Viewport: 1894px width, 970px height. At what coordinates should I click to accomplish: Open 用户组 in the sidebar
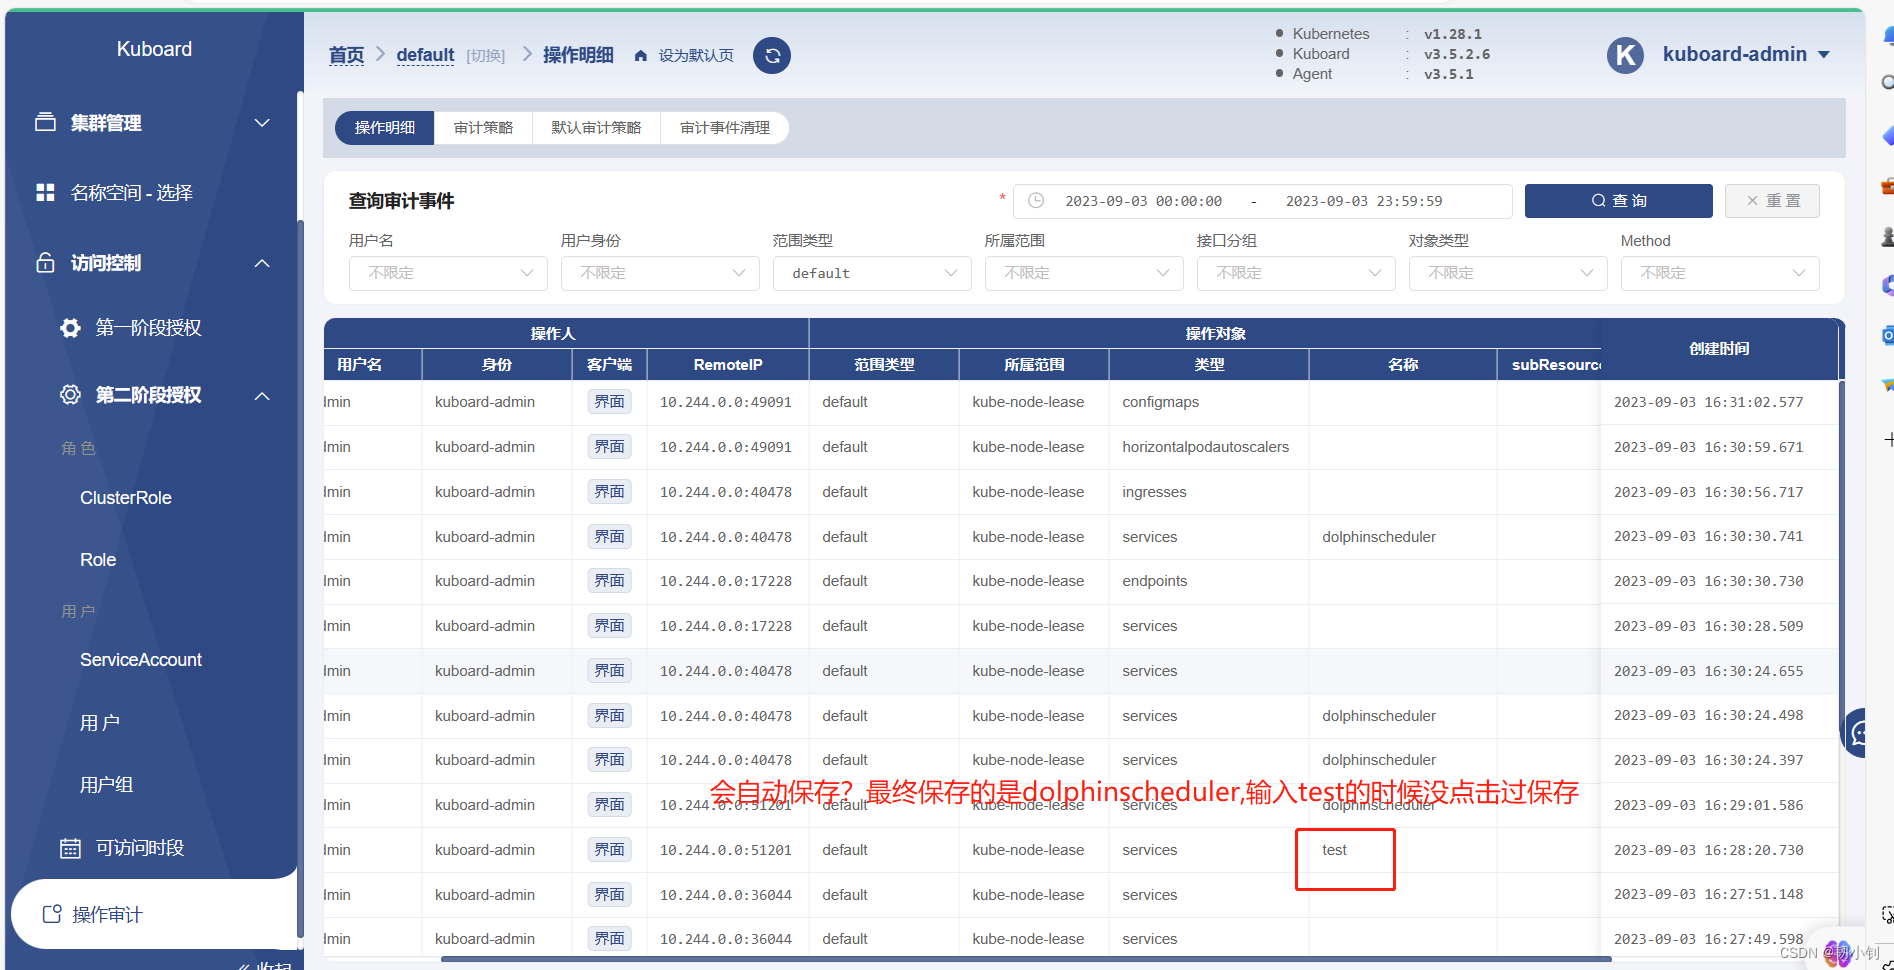107,785
